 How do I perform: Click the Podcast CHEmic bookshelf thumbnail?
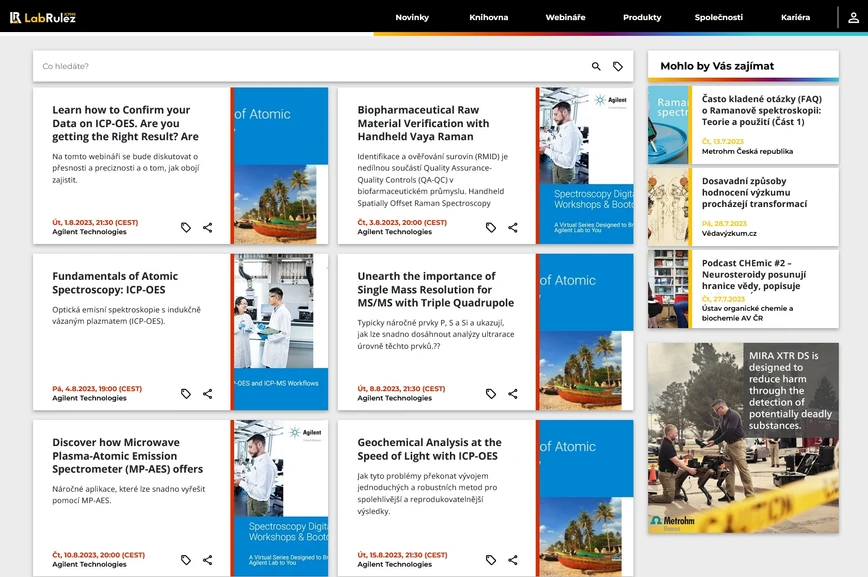(x=668, y=288)
